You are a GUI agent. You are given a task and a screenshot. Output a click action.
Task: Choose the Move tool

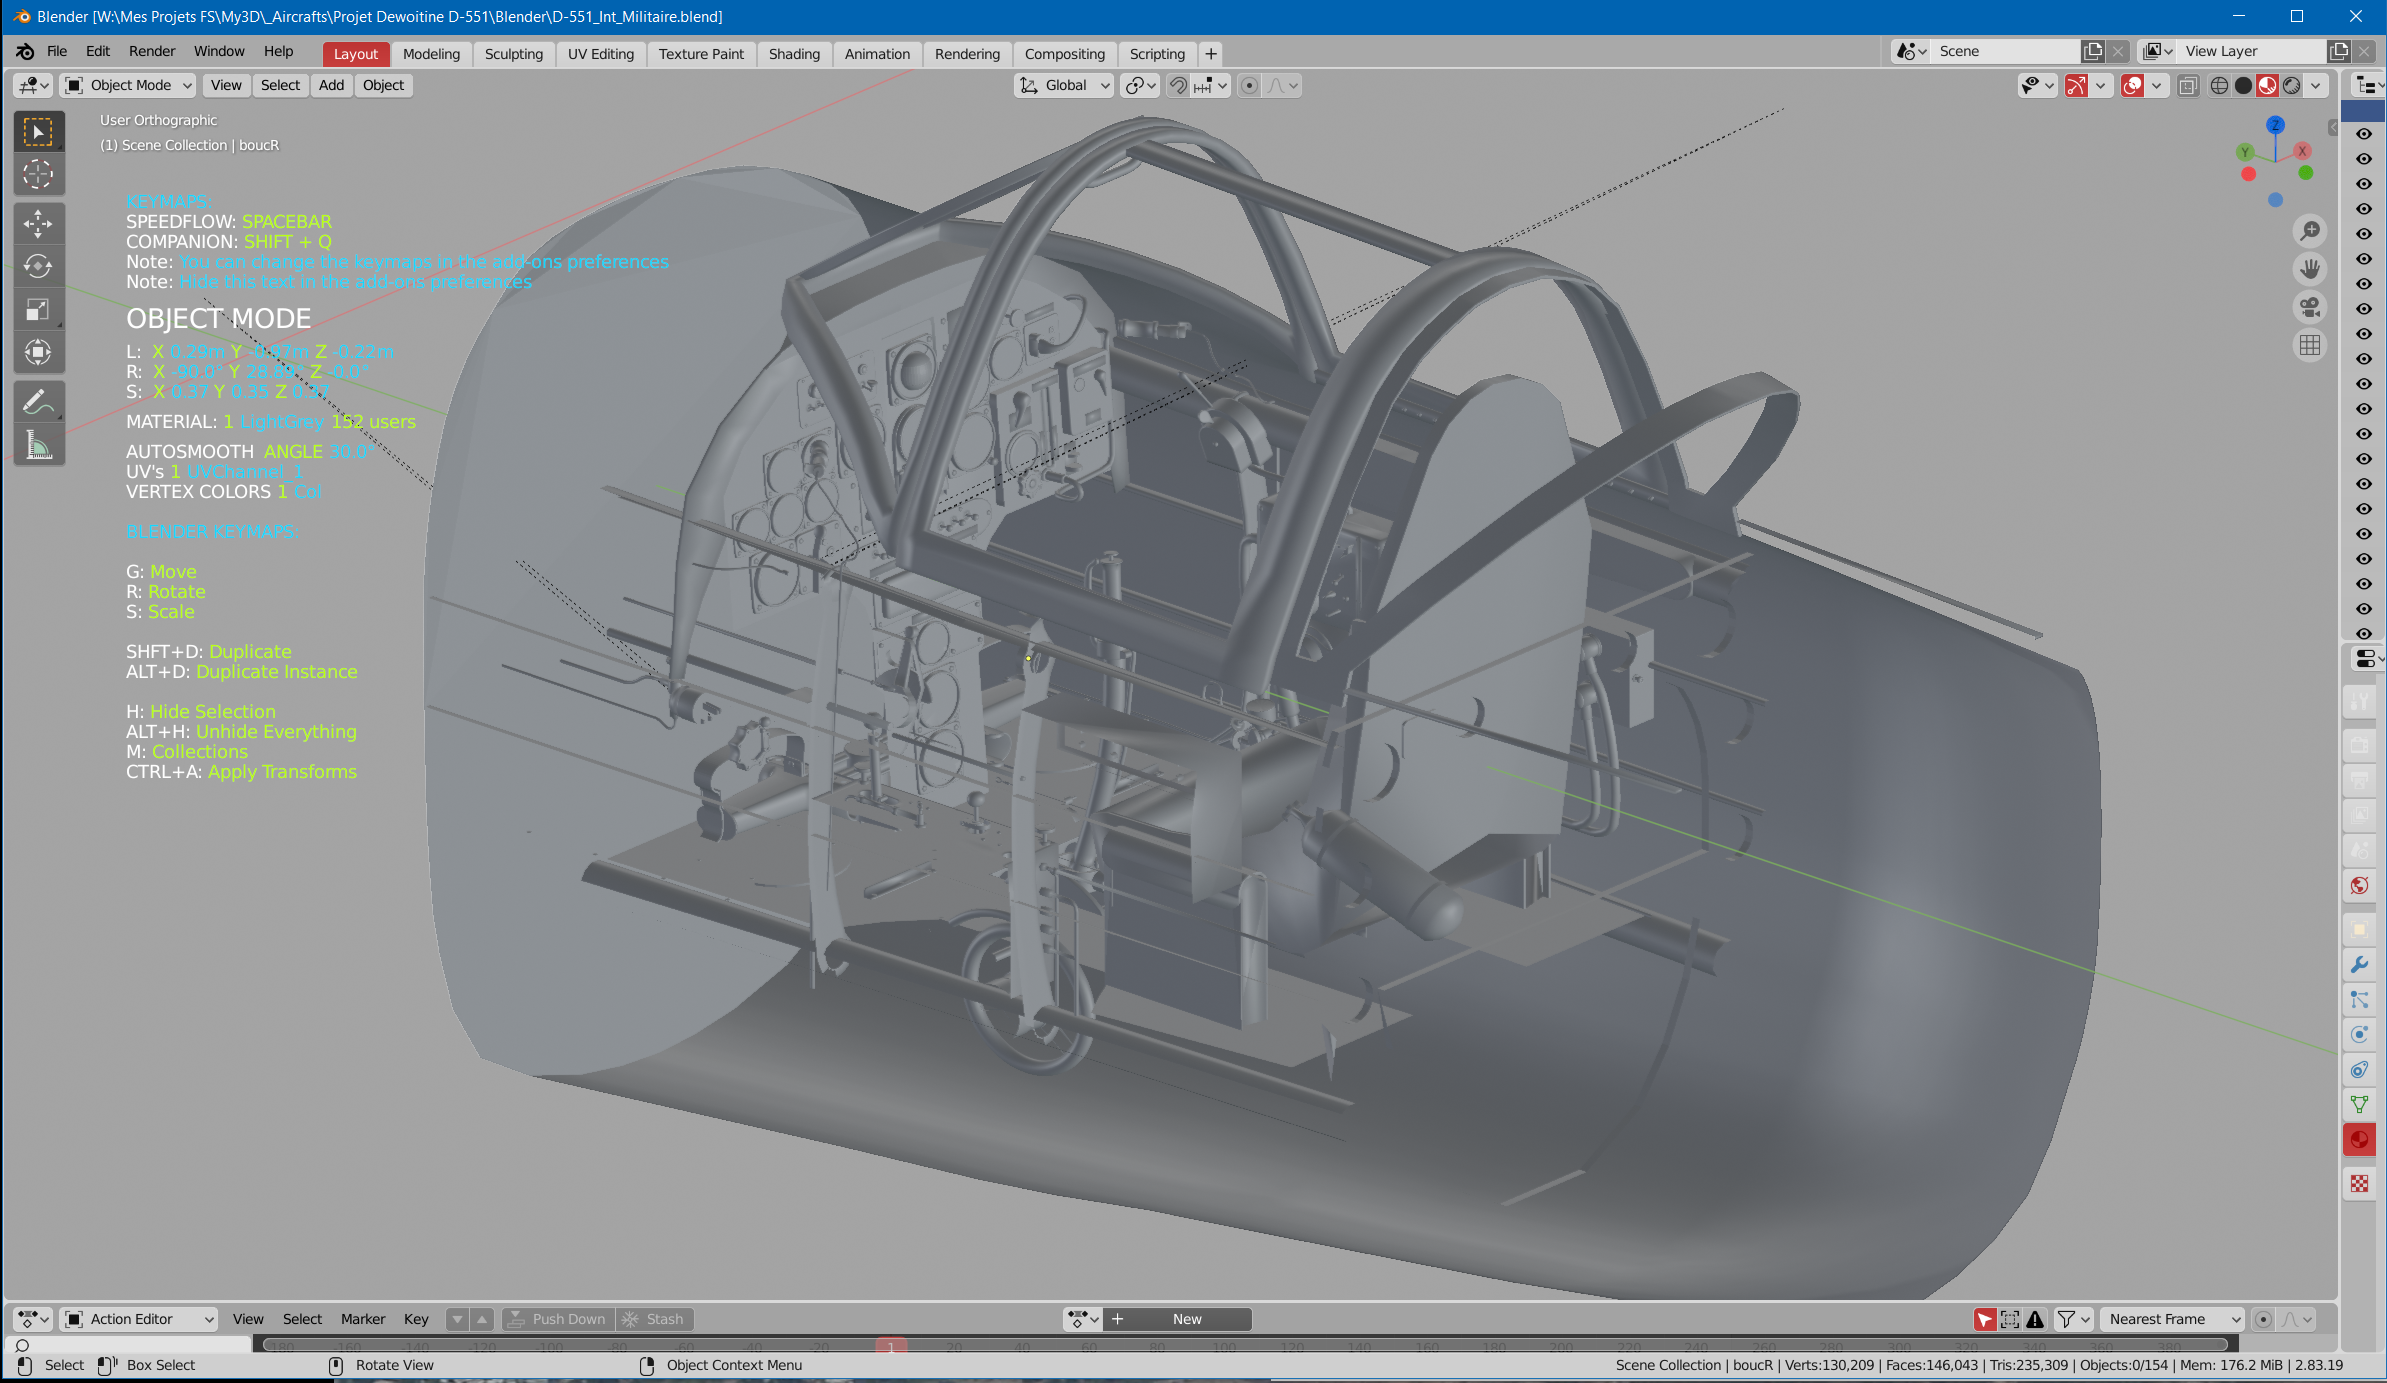coord(38,223)
